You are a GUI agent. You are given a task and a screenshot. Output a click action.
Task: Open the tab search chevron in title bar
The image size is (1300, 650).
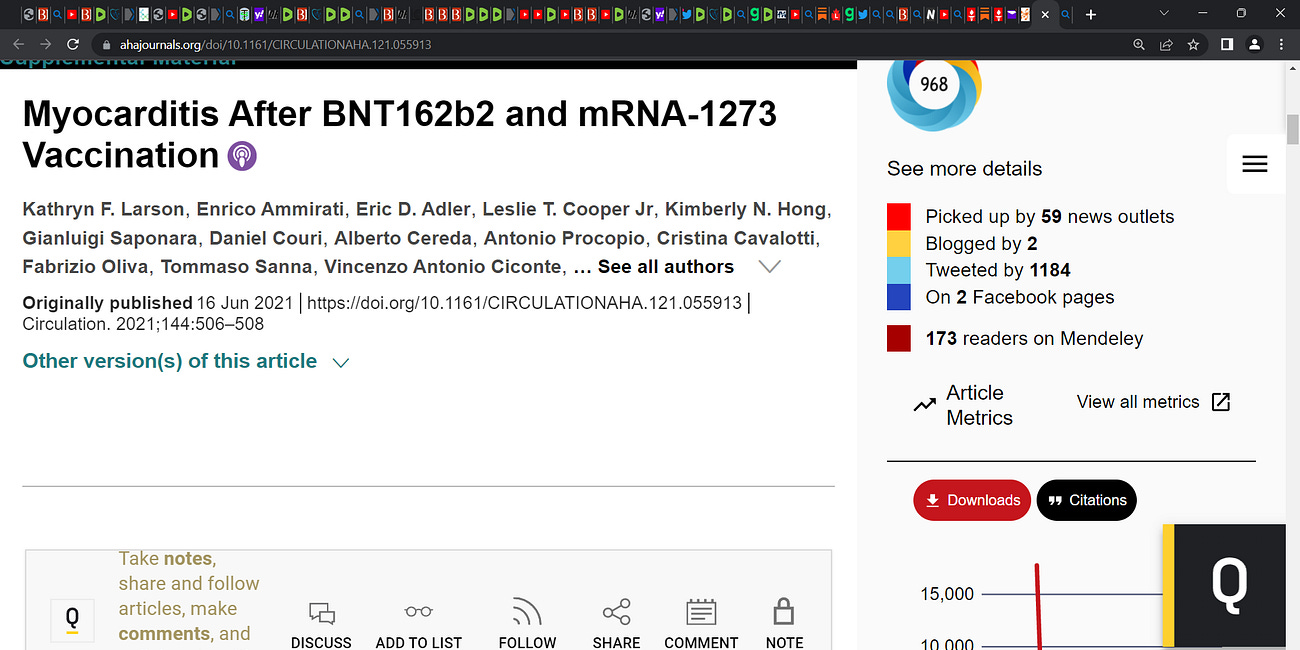point(1163,14)
